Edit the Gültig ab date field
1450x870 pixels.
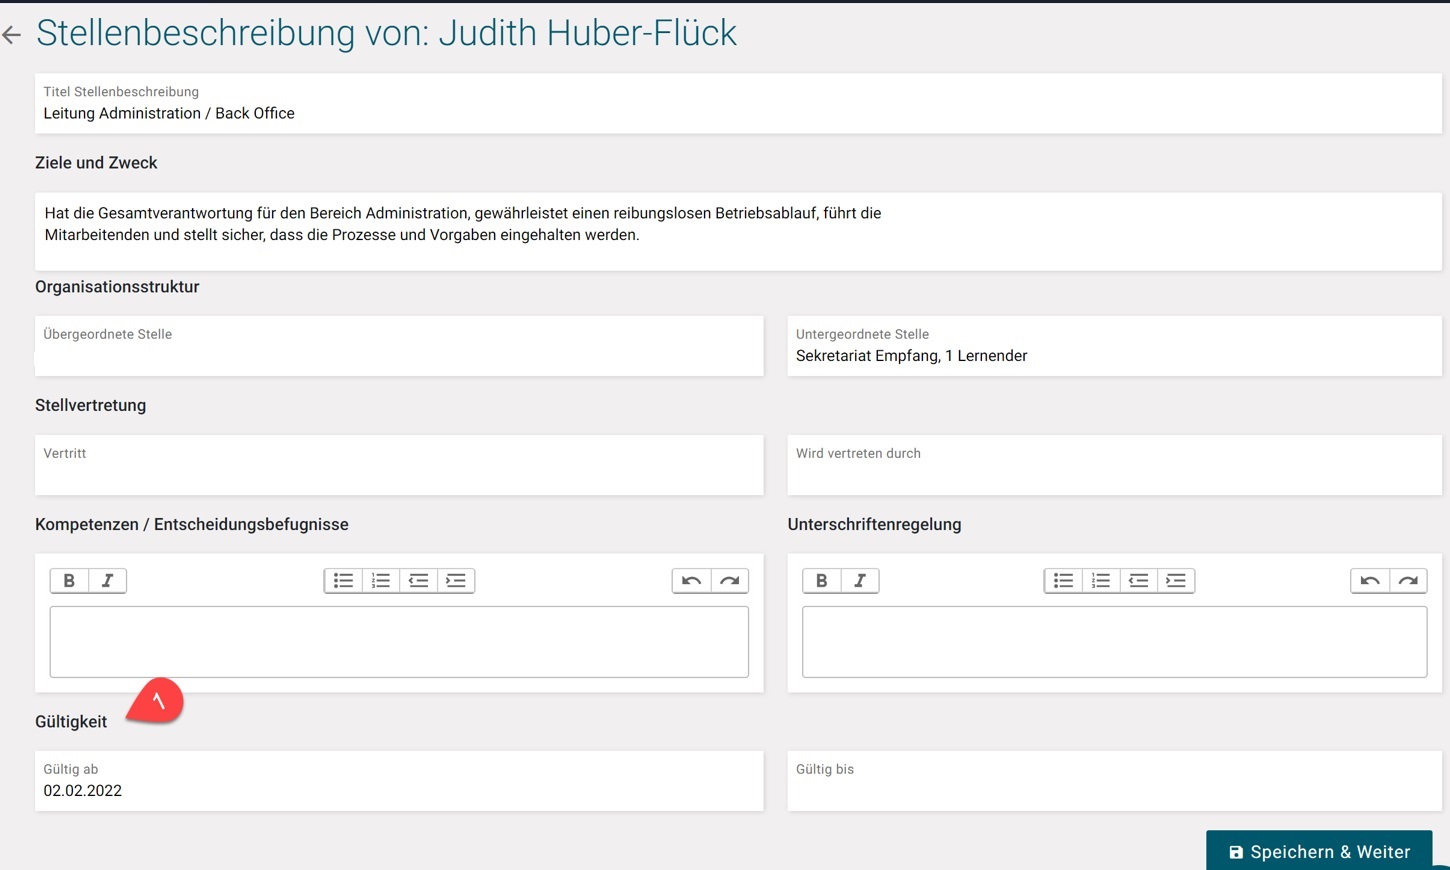(399, 790)
